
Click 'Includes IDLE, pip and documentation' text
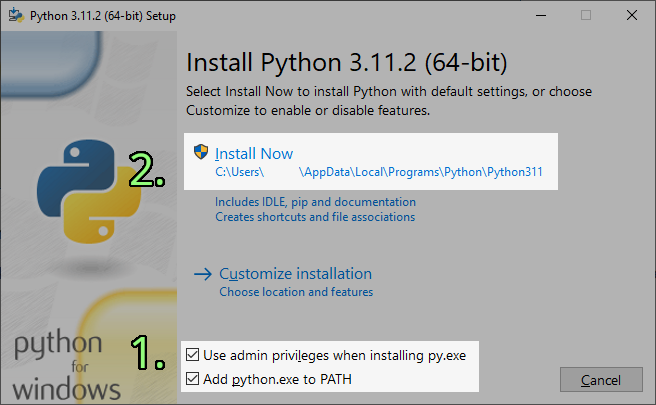tap(315, 202)
